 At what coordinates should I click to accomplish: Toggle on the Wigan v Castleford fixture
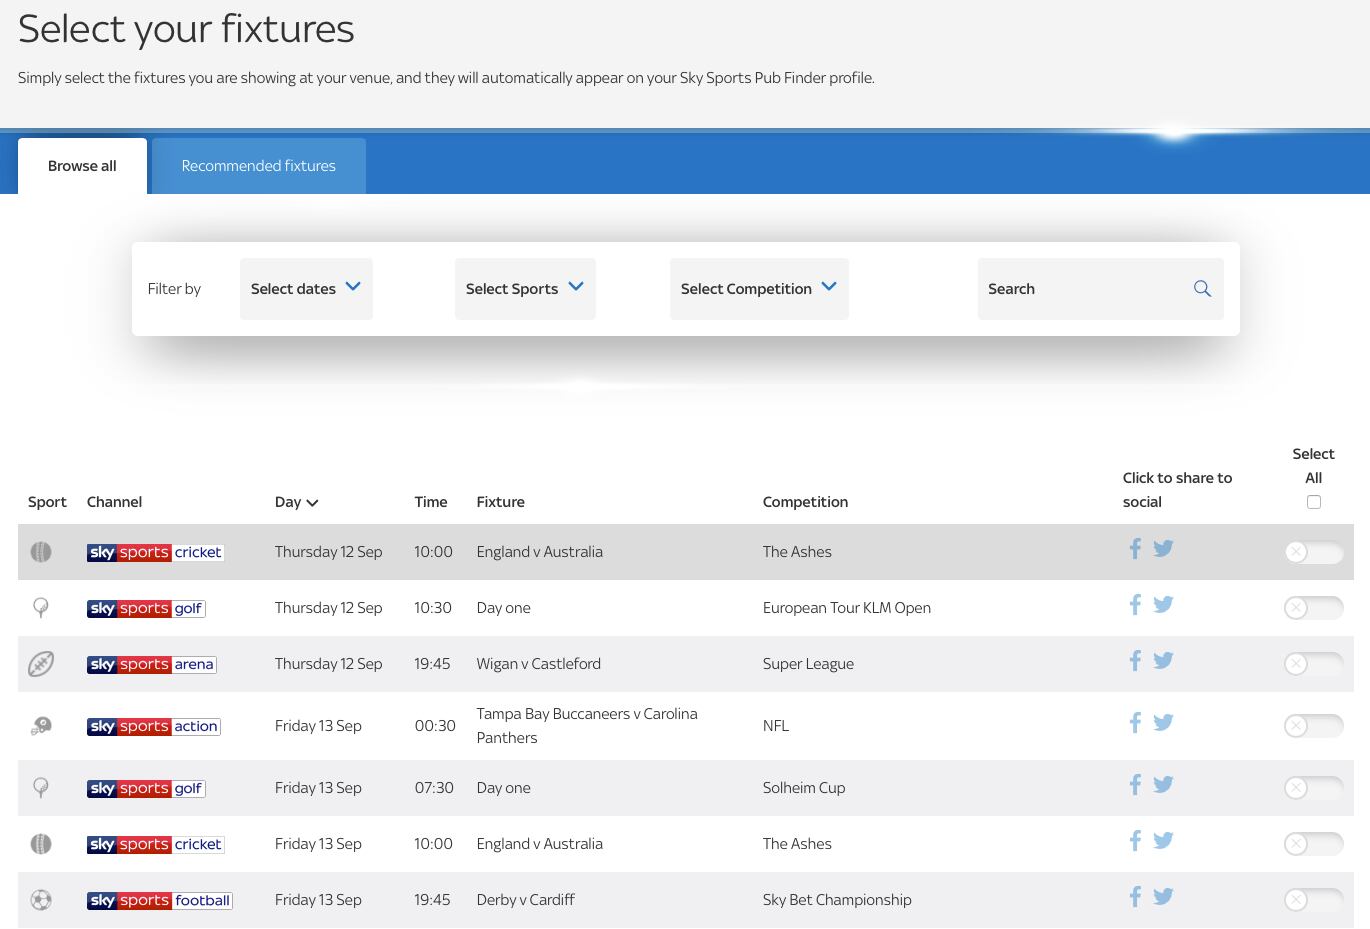(x=1313, y=663)
